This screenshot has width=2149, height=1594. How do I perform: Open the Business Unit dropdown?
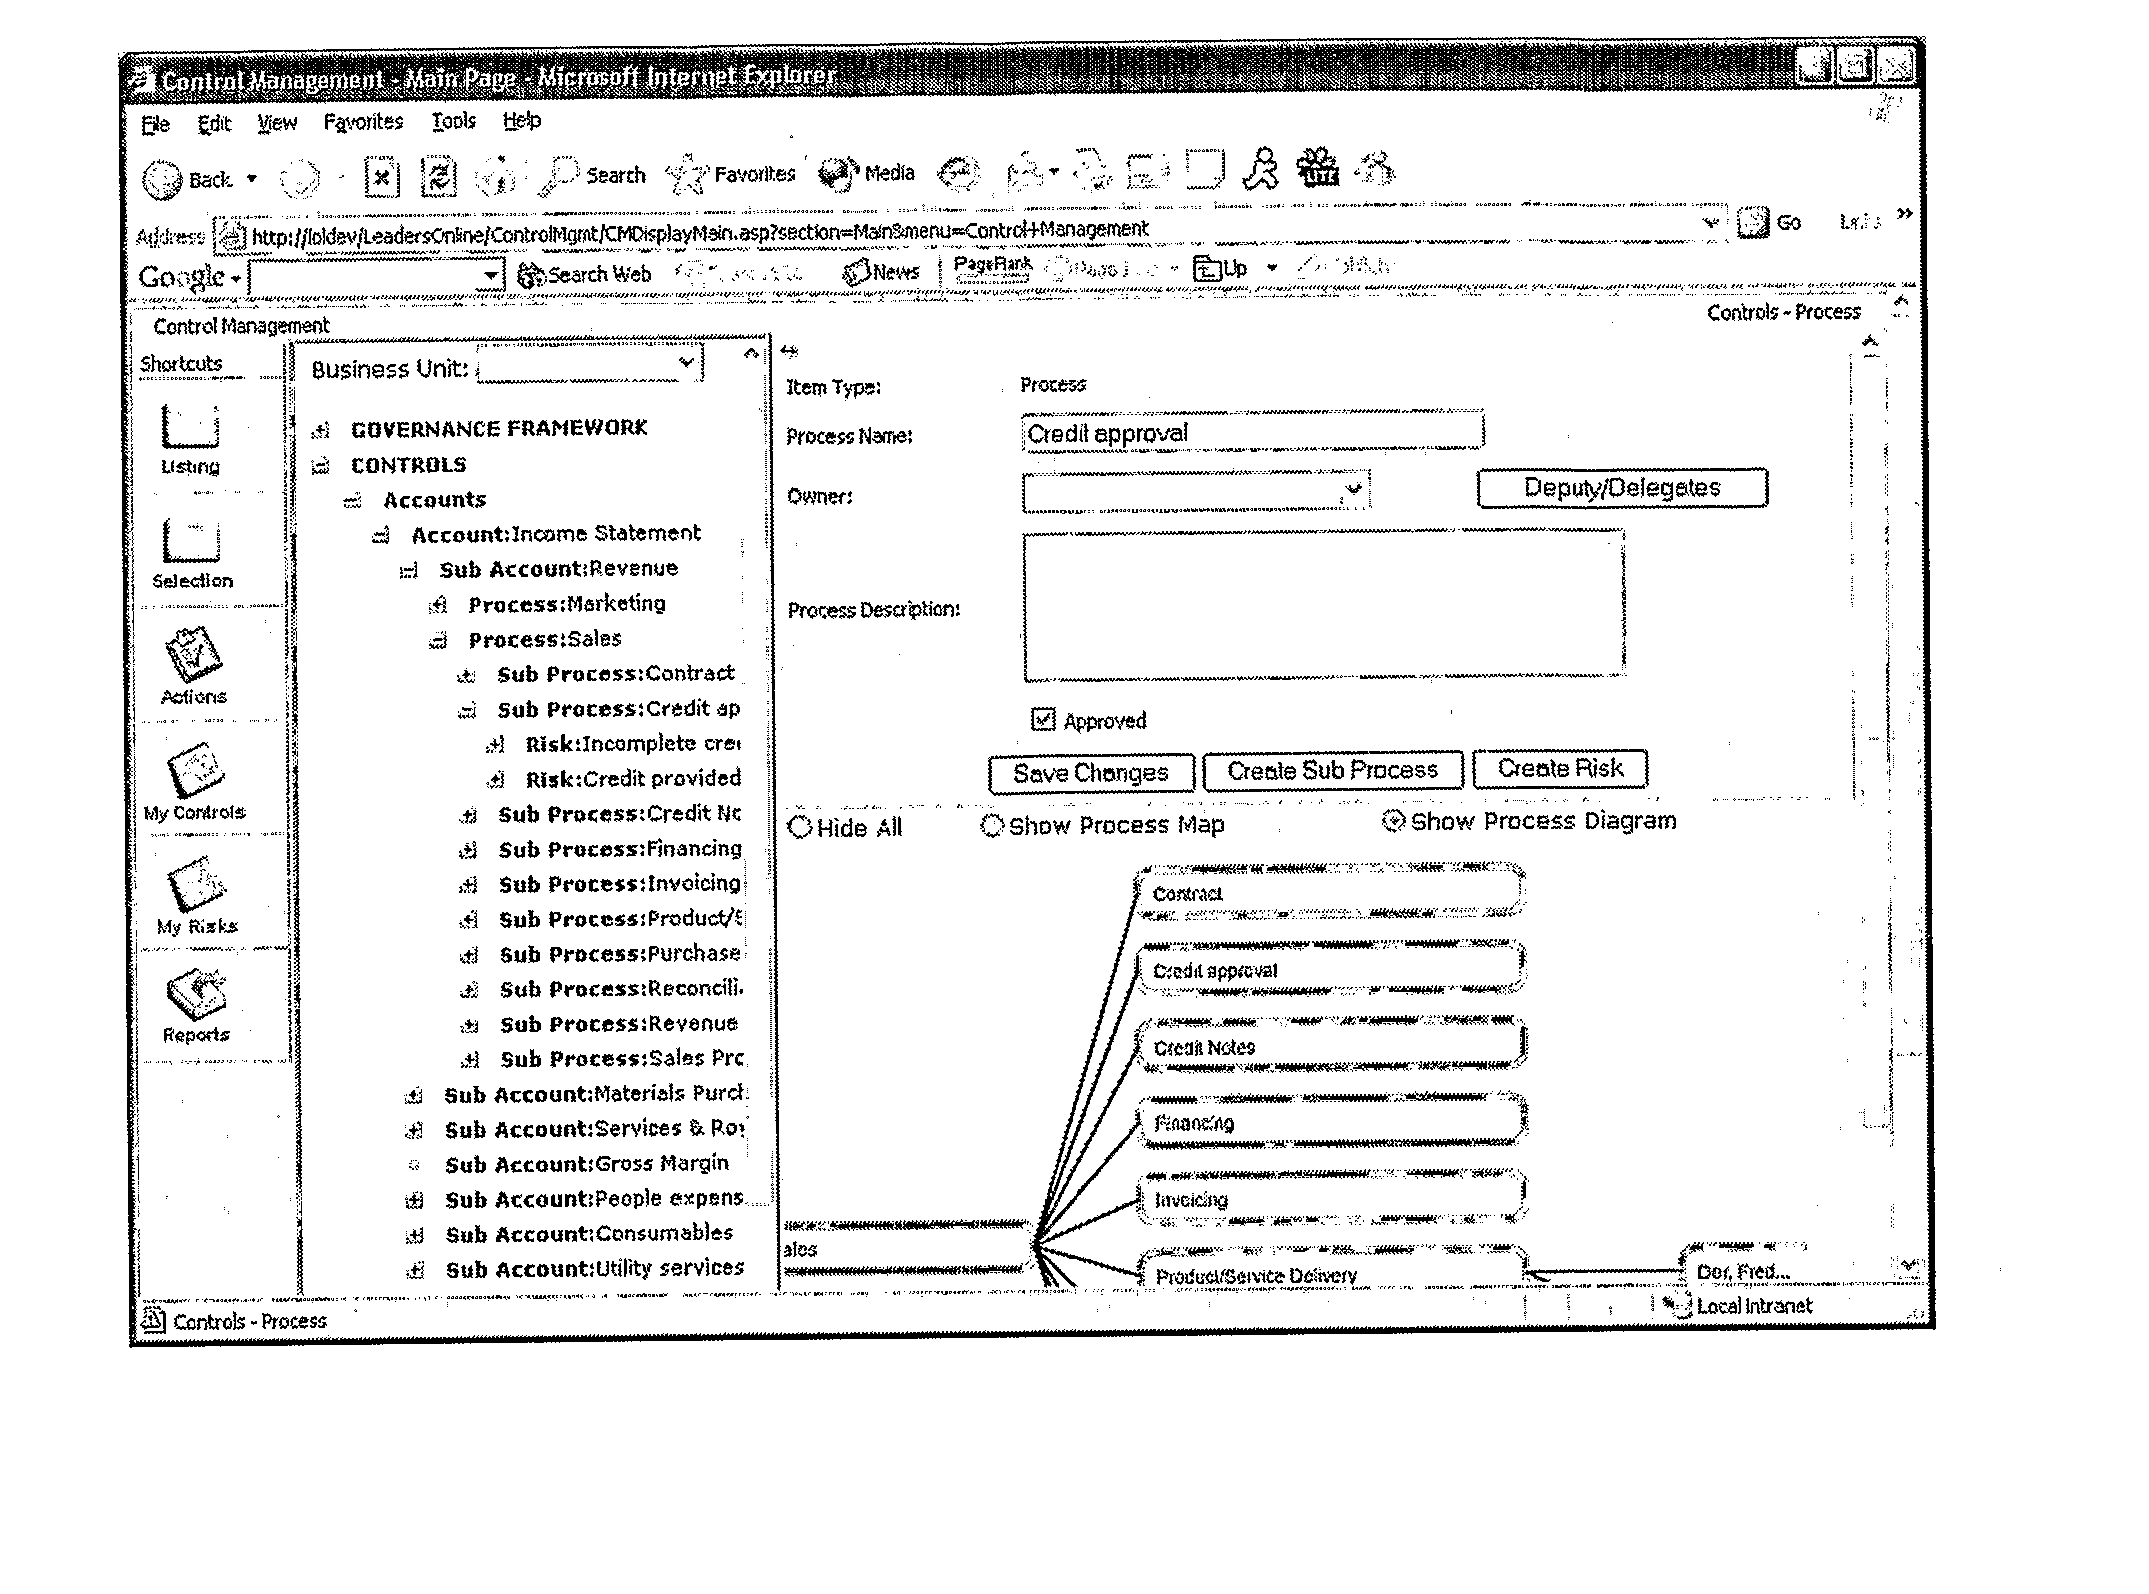(686, 364)
